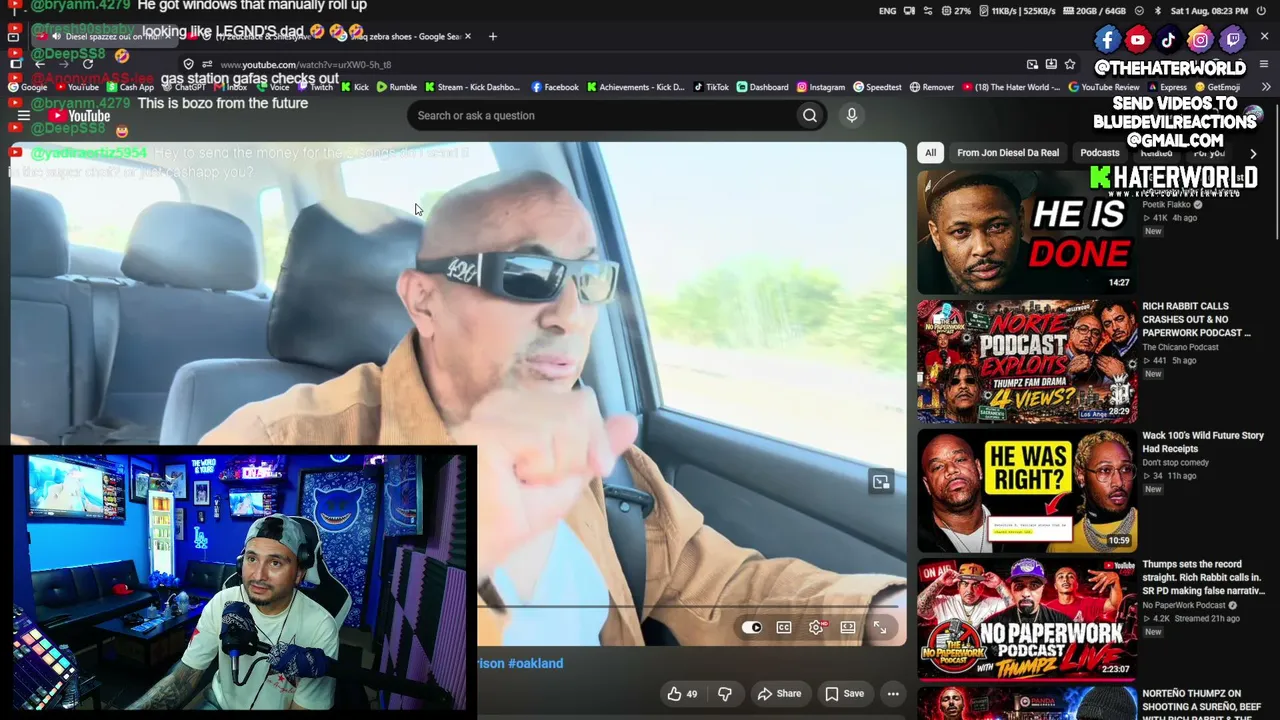
Task: Click the browser address bar URL
Action: pos(305,65)
